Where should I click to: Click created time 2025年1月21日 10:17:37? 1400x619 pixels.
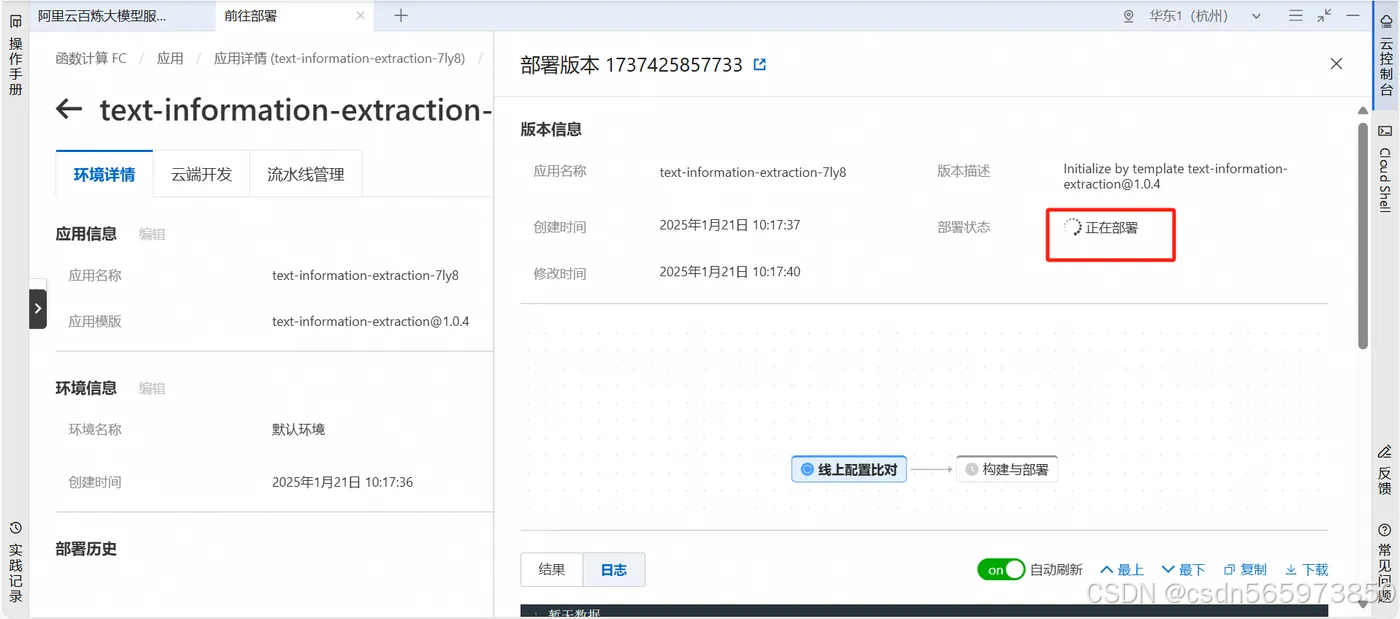[x=730, y=225]
